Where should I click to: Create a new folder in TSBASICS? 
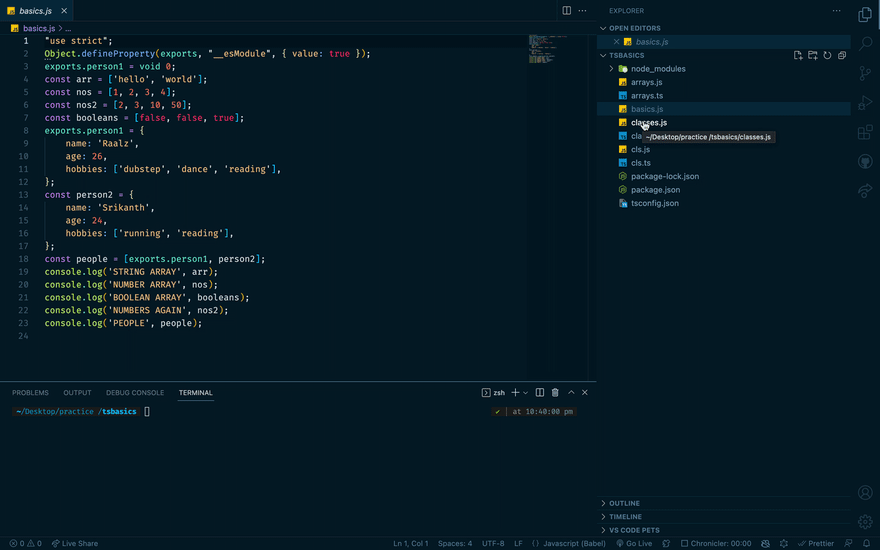coord(812,55)
